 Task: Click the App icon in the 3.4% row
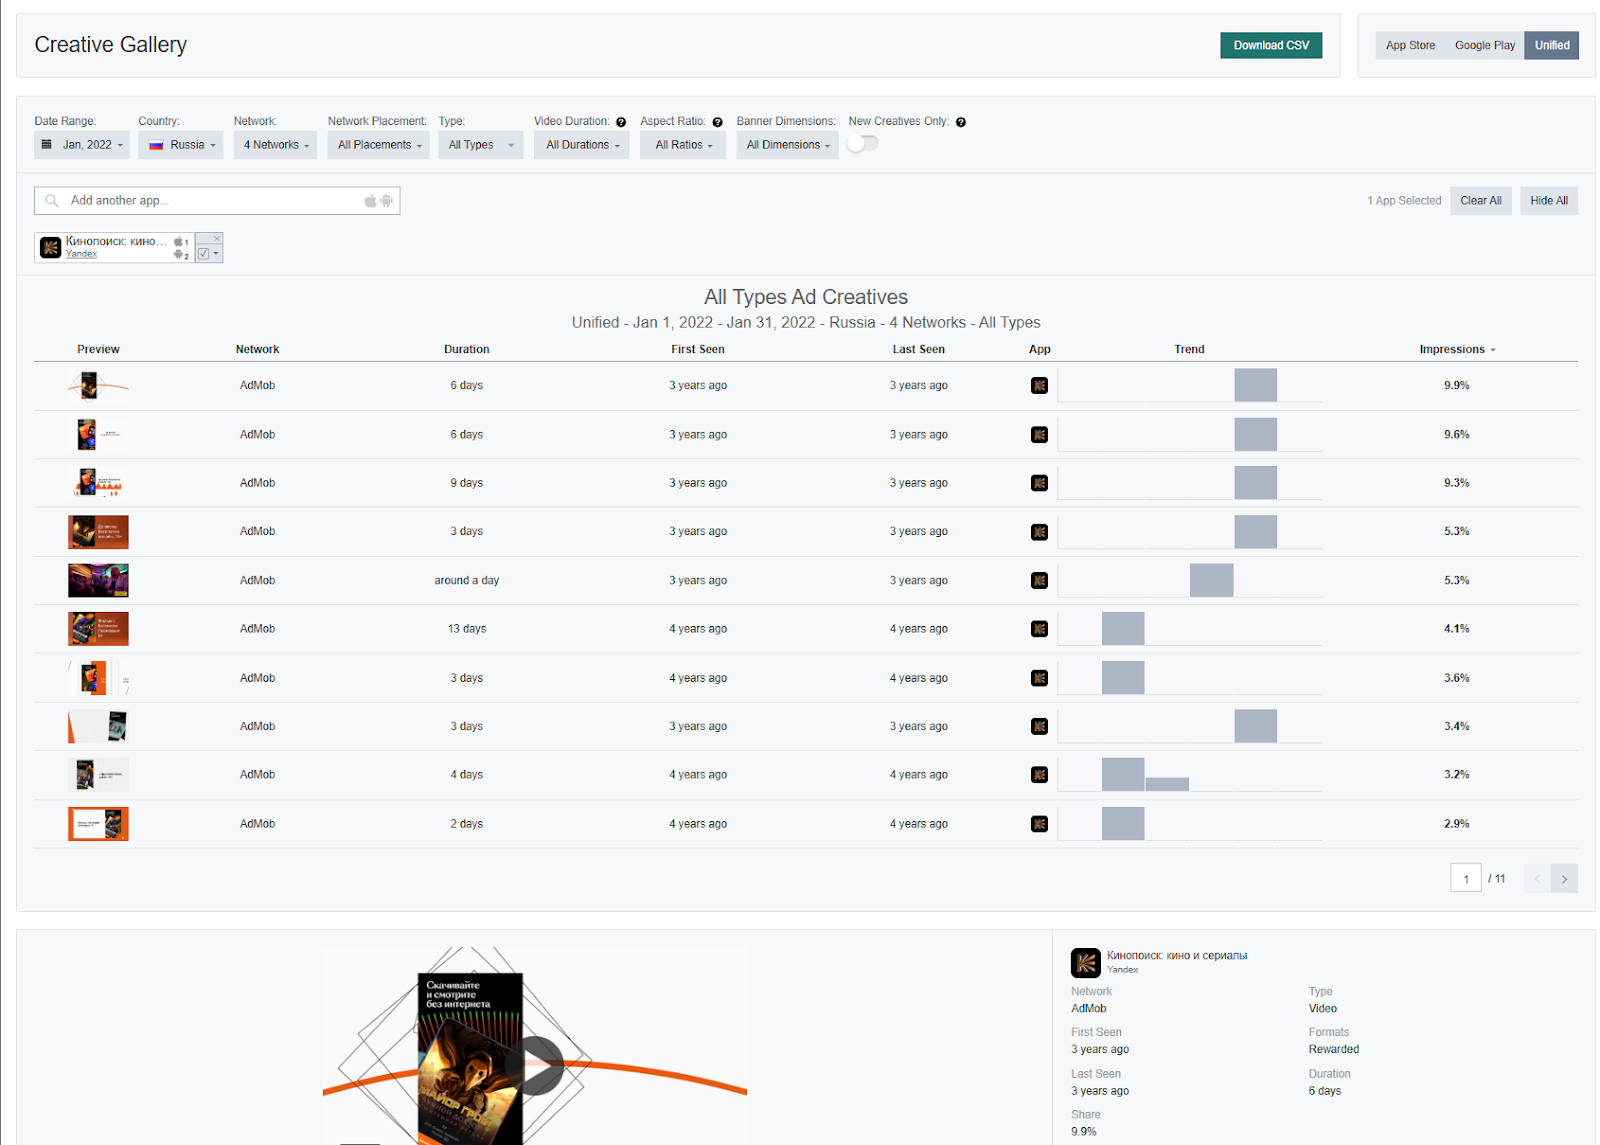1040,727
